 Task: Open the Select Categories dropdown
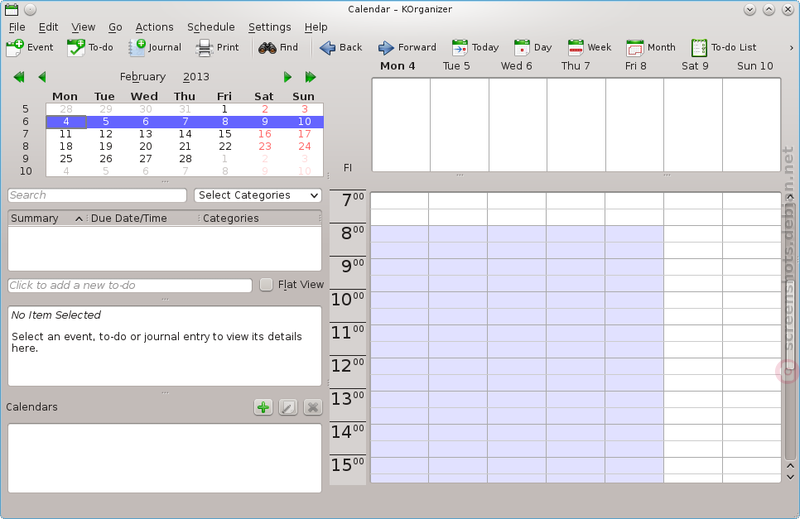click(x=258, y=195)
